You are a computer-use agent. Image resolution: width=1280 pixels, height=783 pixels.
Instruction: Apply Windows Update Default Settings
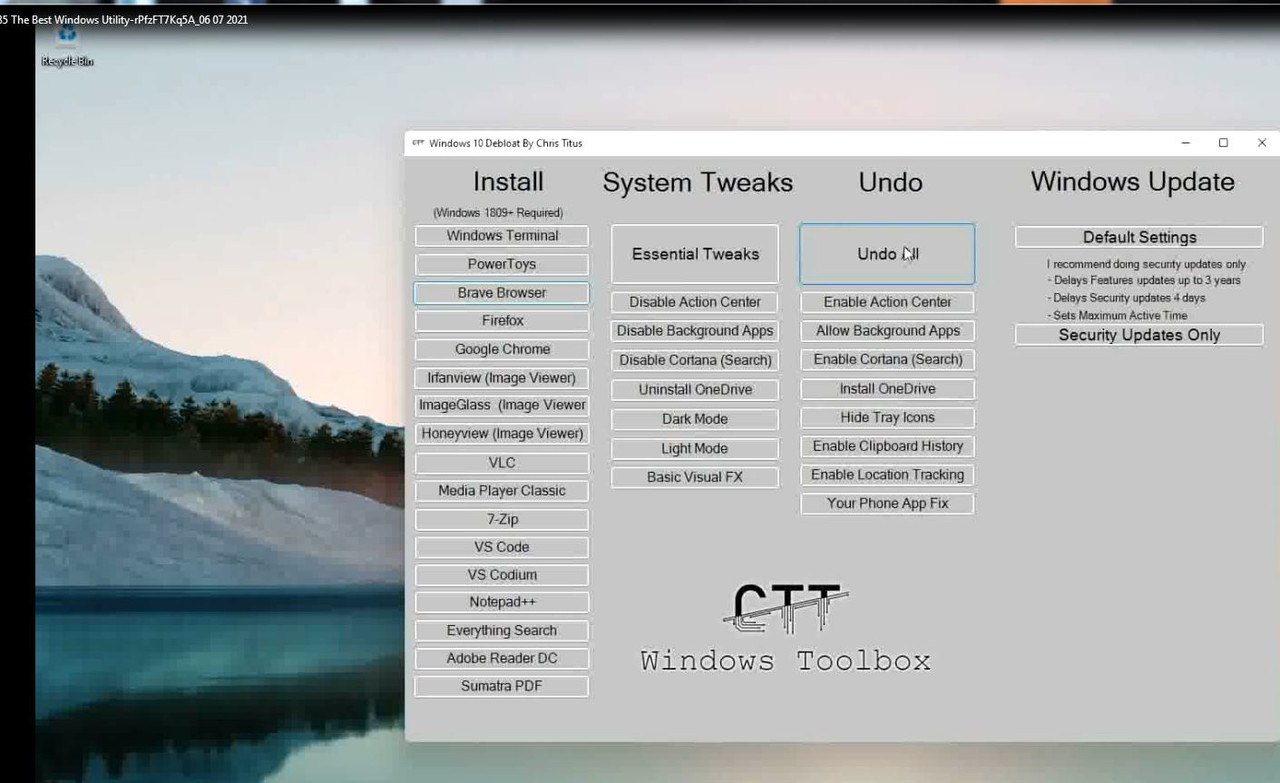[1139, 237]
